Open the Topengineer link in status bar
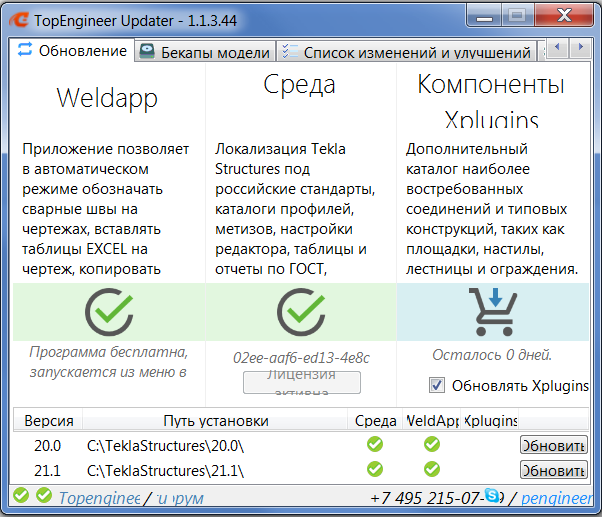602x517 pixels. pos(99,498)
